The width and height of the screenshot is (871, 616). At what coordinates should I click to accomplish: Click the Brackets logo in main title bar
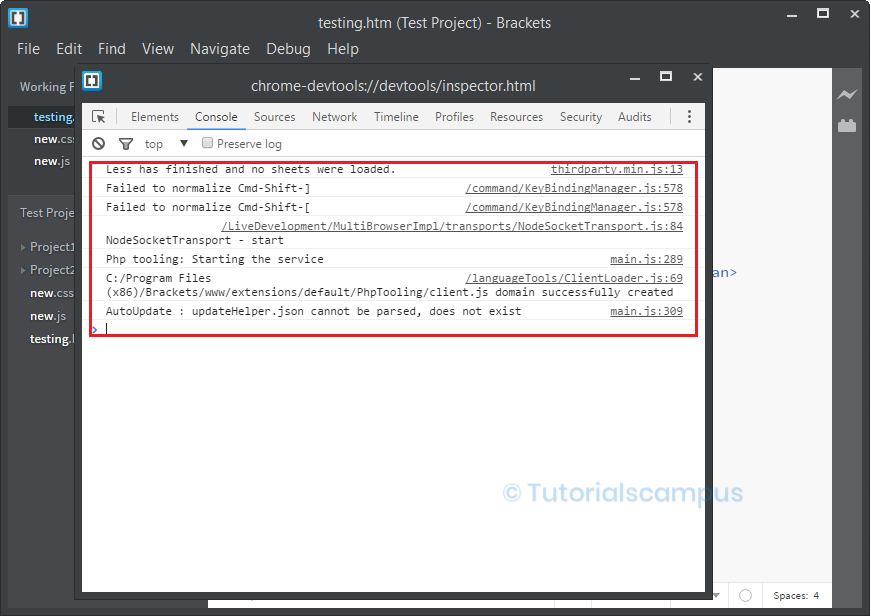pyautogui.click(x=18, y=18)
